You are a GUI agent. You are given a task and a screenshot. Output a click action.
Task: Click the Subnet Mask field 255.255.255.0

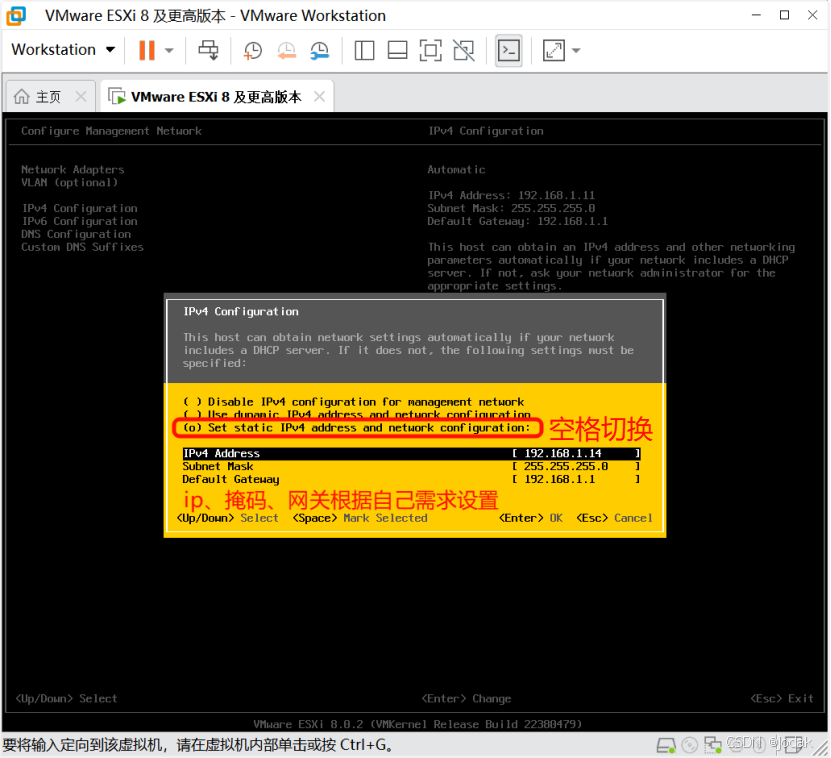[576, 466]
